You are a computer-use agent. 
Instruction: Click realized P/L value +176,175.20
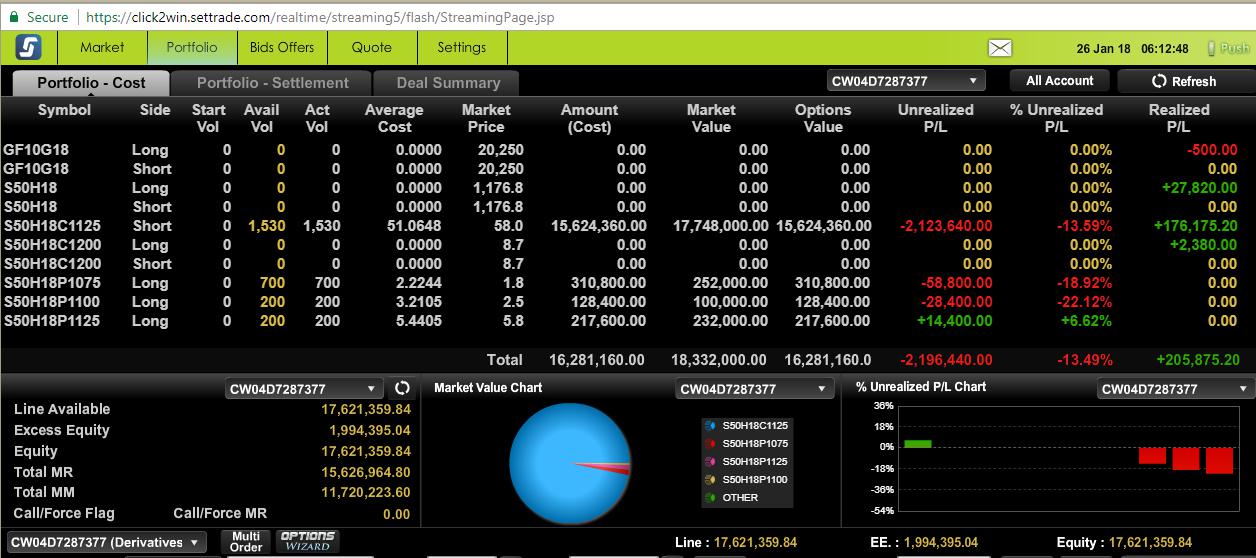(1196, 226)
